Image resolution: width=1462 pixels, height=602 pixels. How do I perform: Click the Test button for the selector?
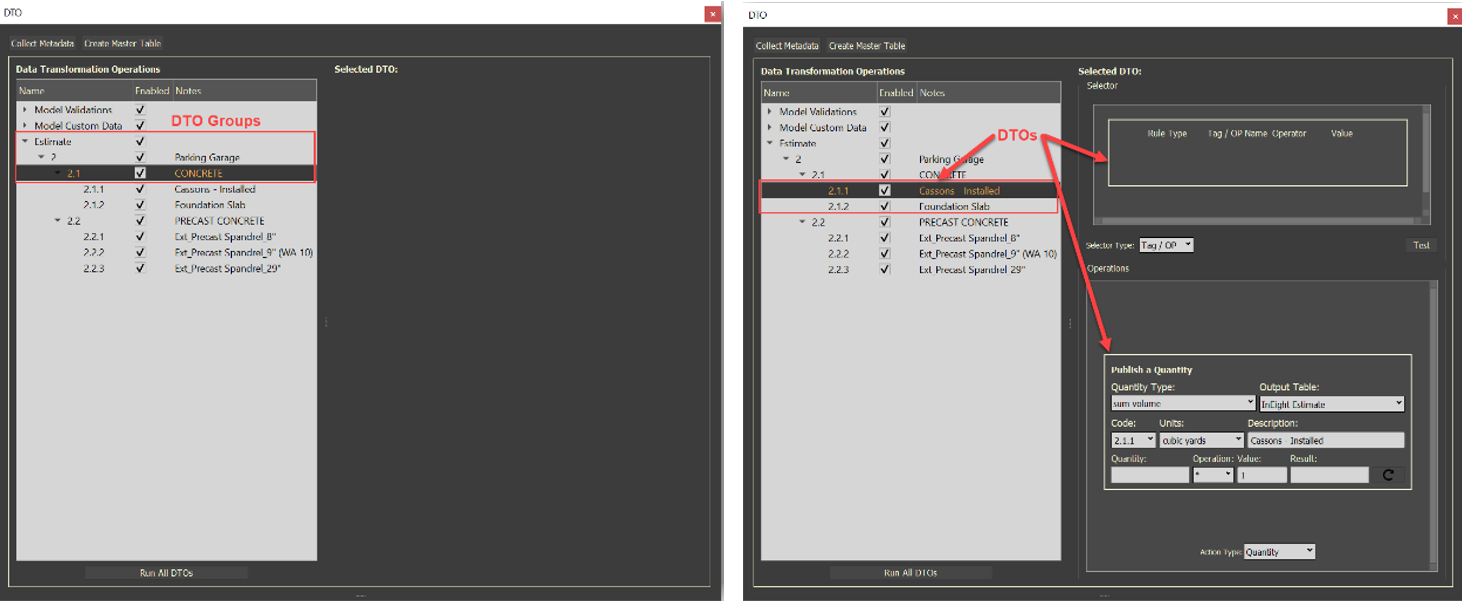click(1421, 245)
